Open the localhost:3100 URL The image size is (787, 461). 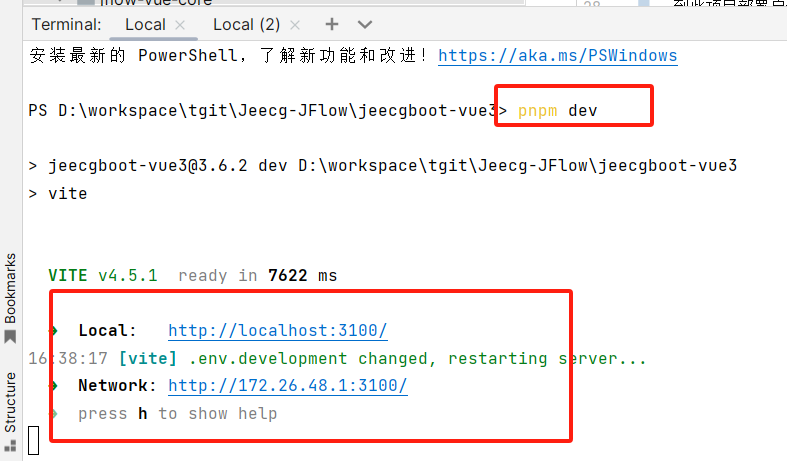[277, 331]
